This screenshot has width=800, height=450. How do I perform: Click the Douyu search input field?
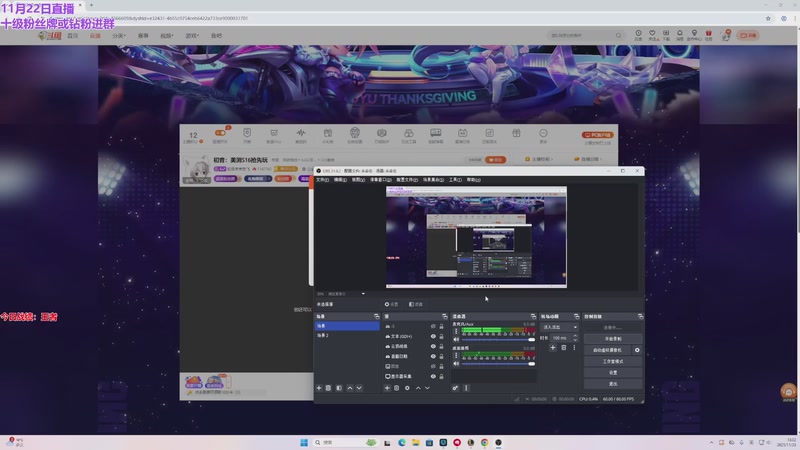click(x=582, y=35)
